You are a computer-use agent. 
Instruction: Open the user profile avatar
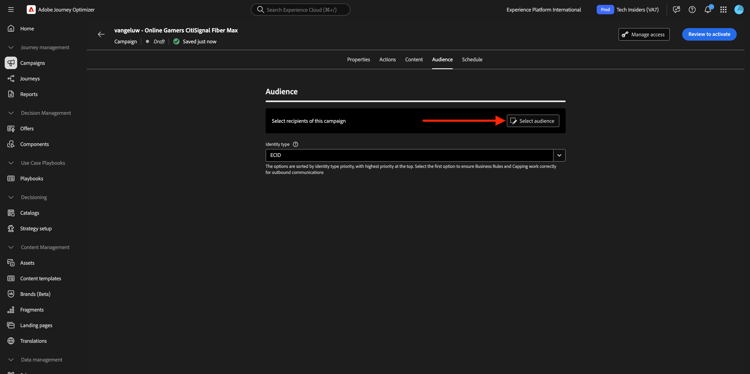coord(739,10)
